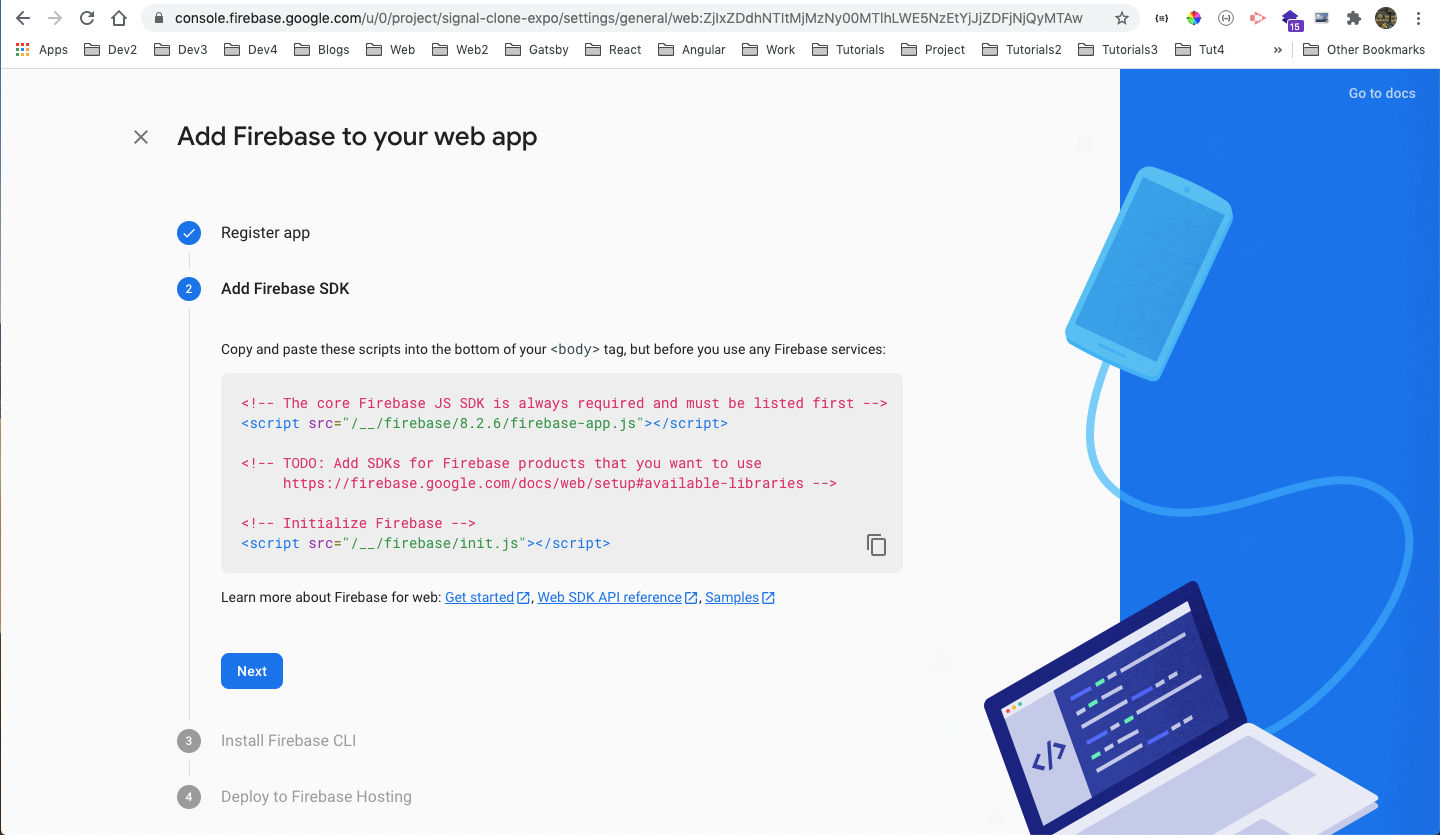Open the Get started link

[487, 597]
